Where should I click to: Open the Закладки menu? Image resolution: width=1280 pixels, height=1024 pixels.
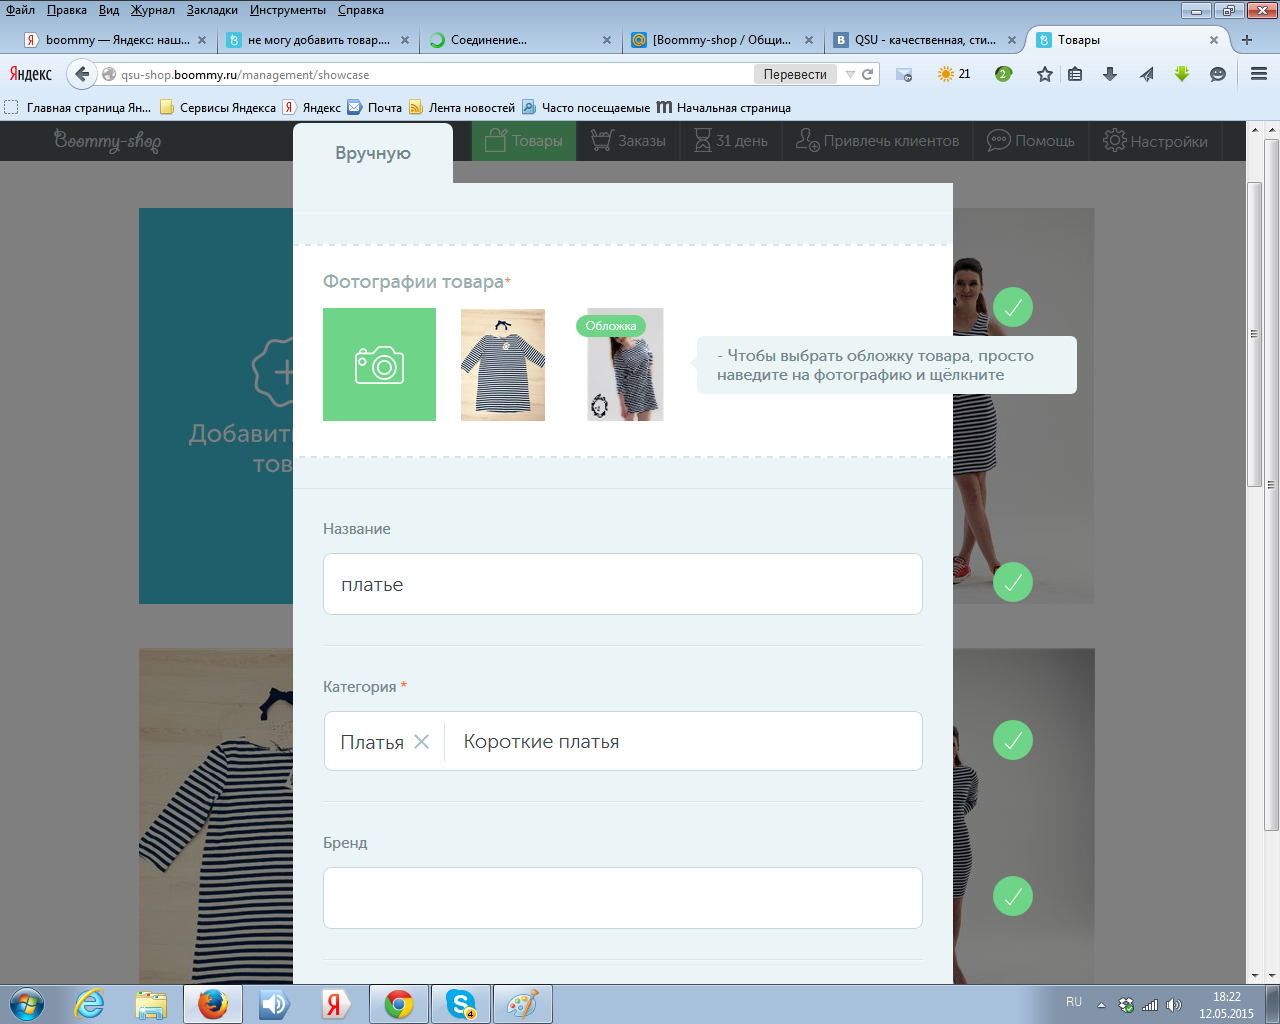point(212,10)
